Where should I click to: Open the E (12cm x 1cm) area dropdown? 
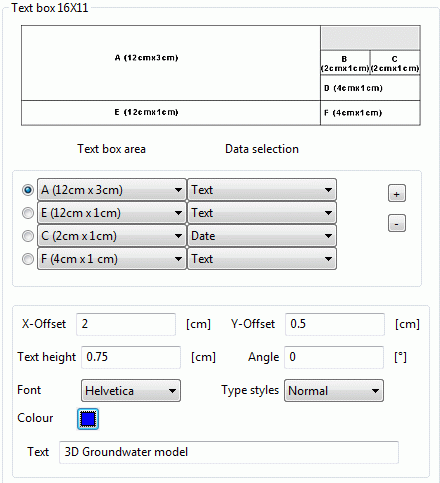(112, 213)
